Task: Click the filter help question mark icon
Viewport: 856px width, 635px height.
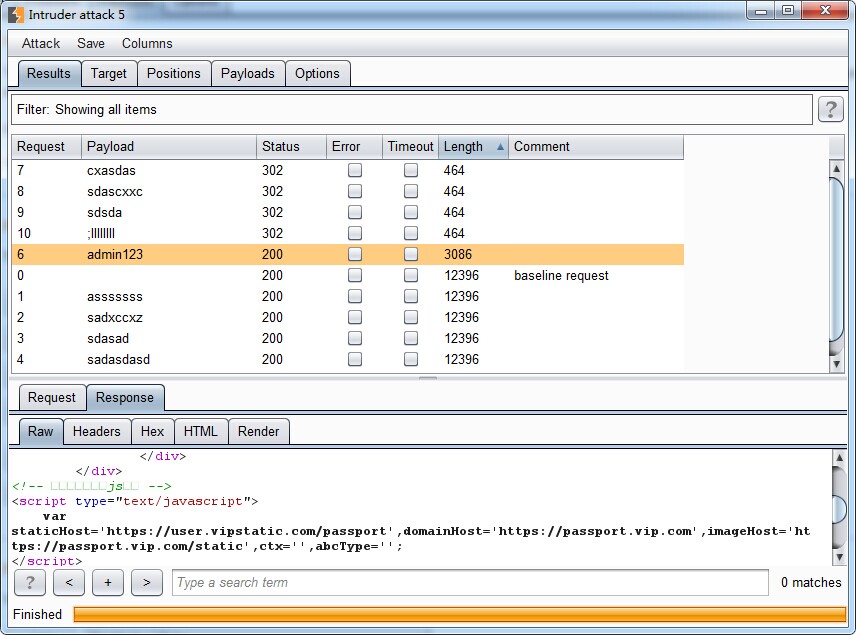Action: click(830, 109)
